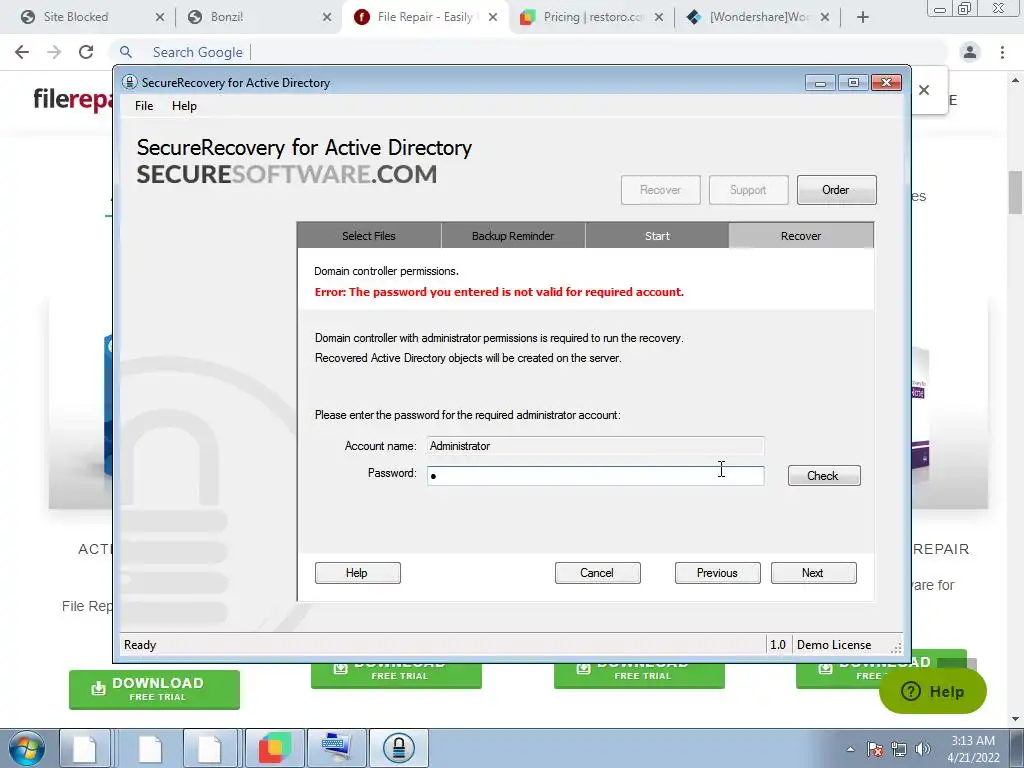Viewport: 1024px width, 768px height.
Task: Close the Wondershare tab
Action: click(825, 17)
